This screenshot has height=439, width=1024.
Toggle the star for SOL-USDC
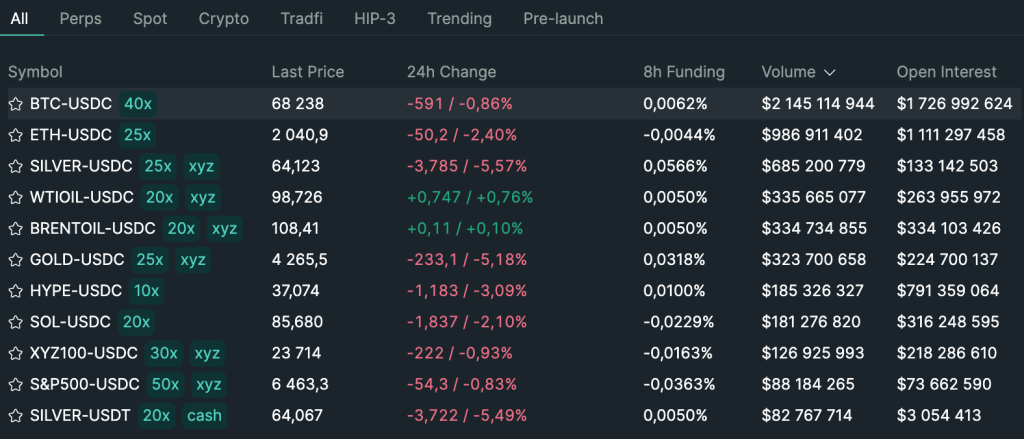[15, 322]
